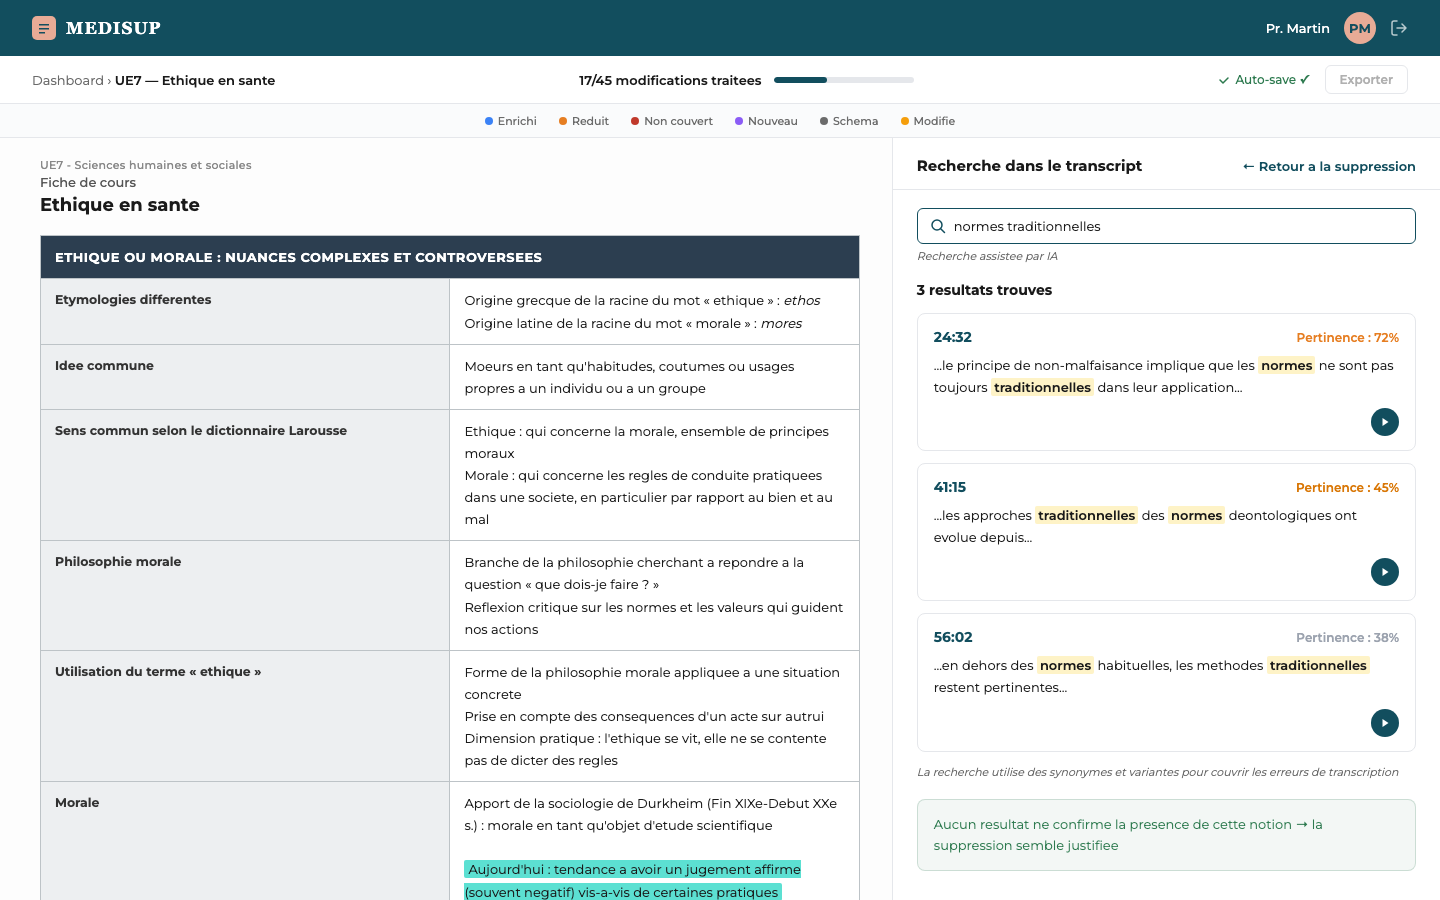Click the logout icon next to PM avatar

point(1399,28)
